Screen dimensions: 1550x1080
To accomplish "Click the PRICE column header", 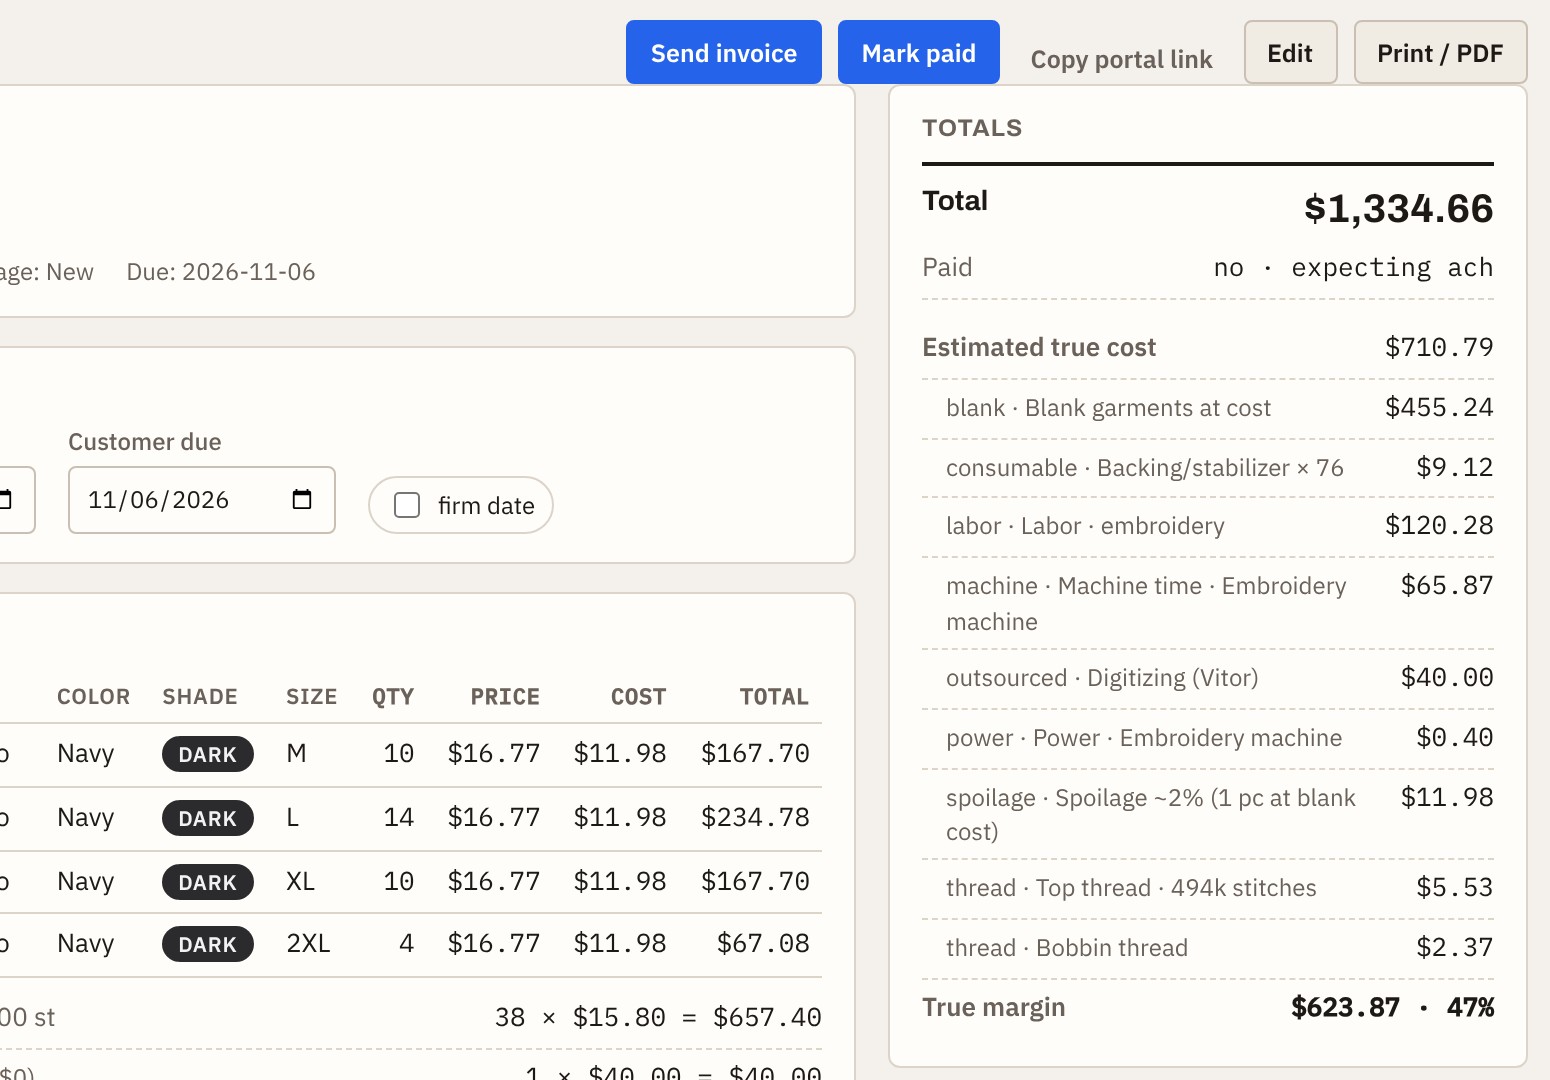I will [505, 697].
